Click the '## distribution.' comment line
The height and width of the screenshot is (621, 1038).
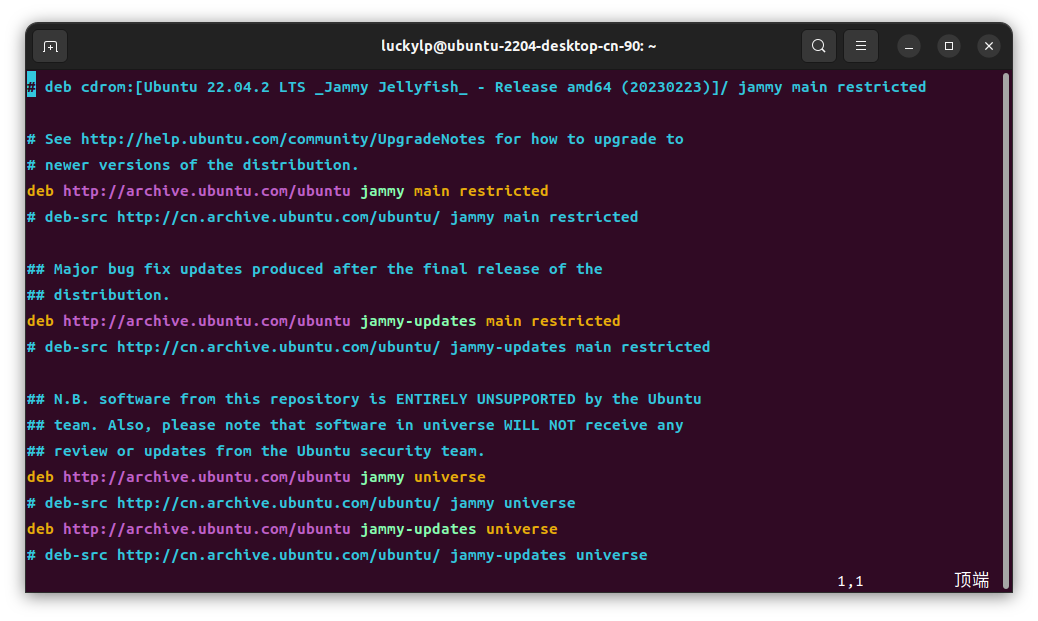[x=98, y=295]
